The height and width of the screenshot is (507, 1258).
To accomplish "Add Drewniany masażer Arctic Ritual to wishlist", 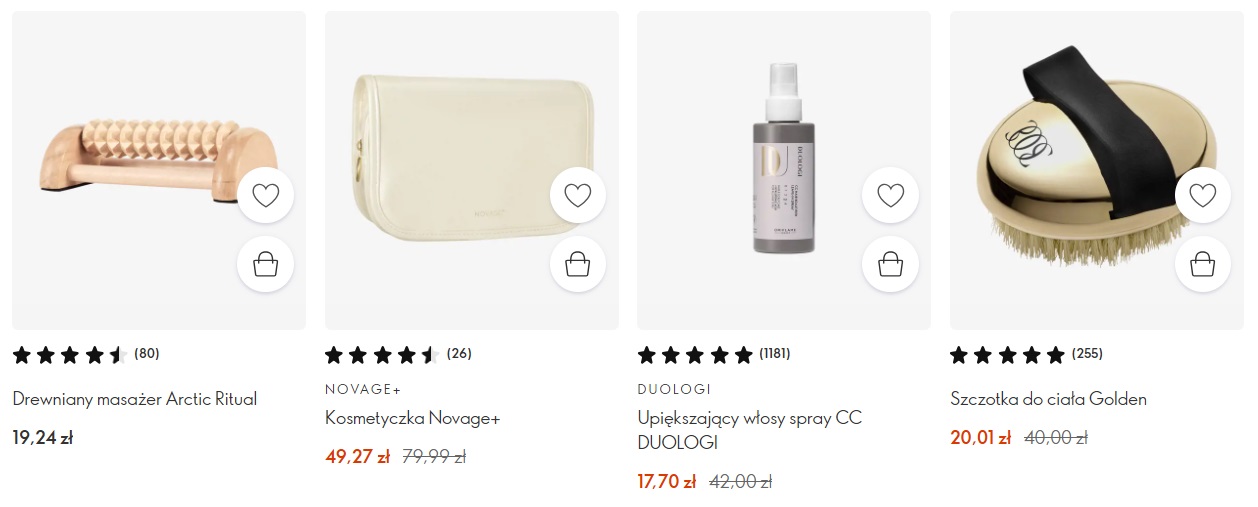I will (x=265, y=195).
